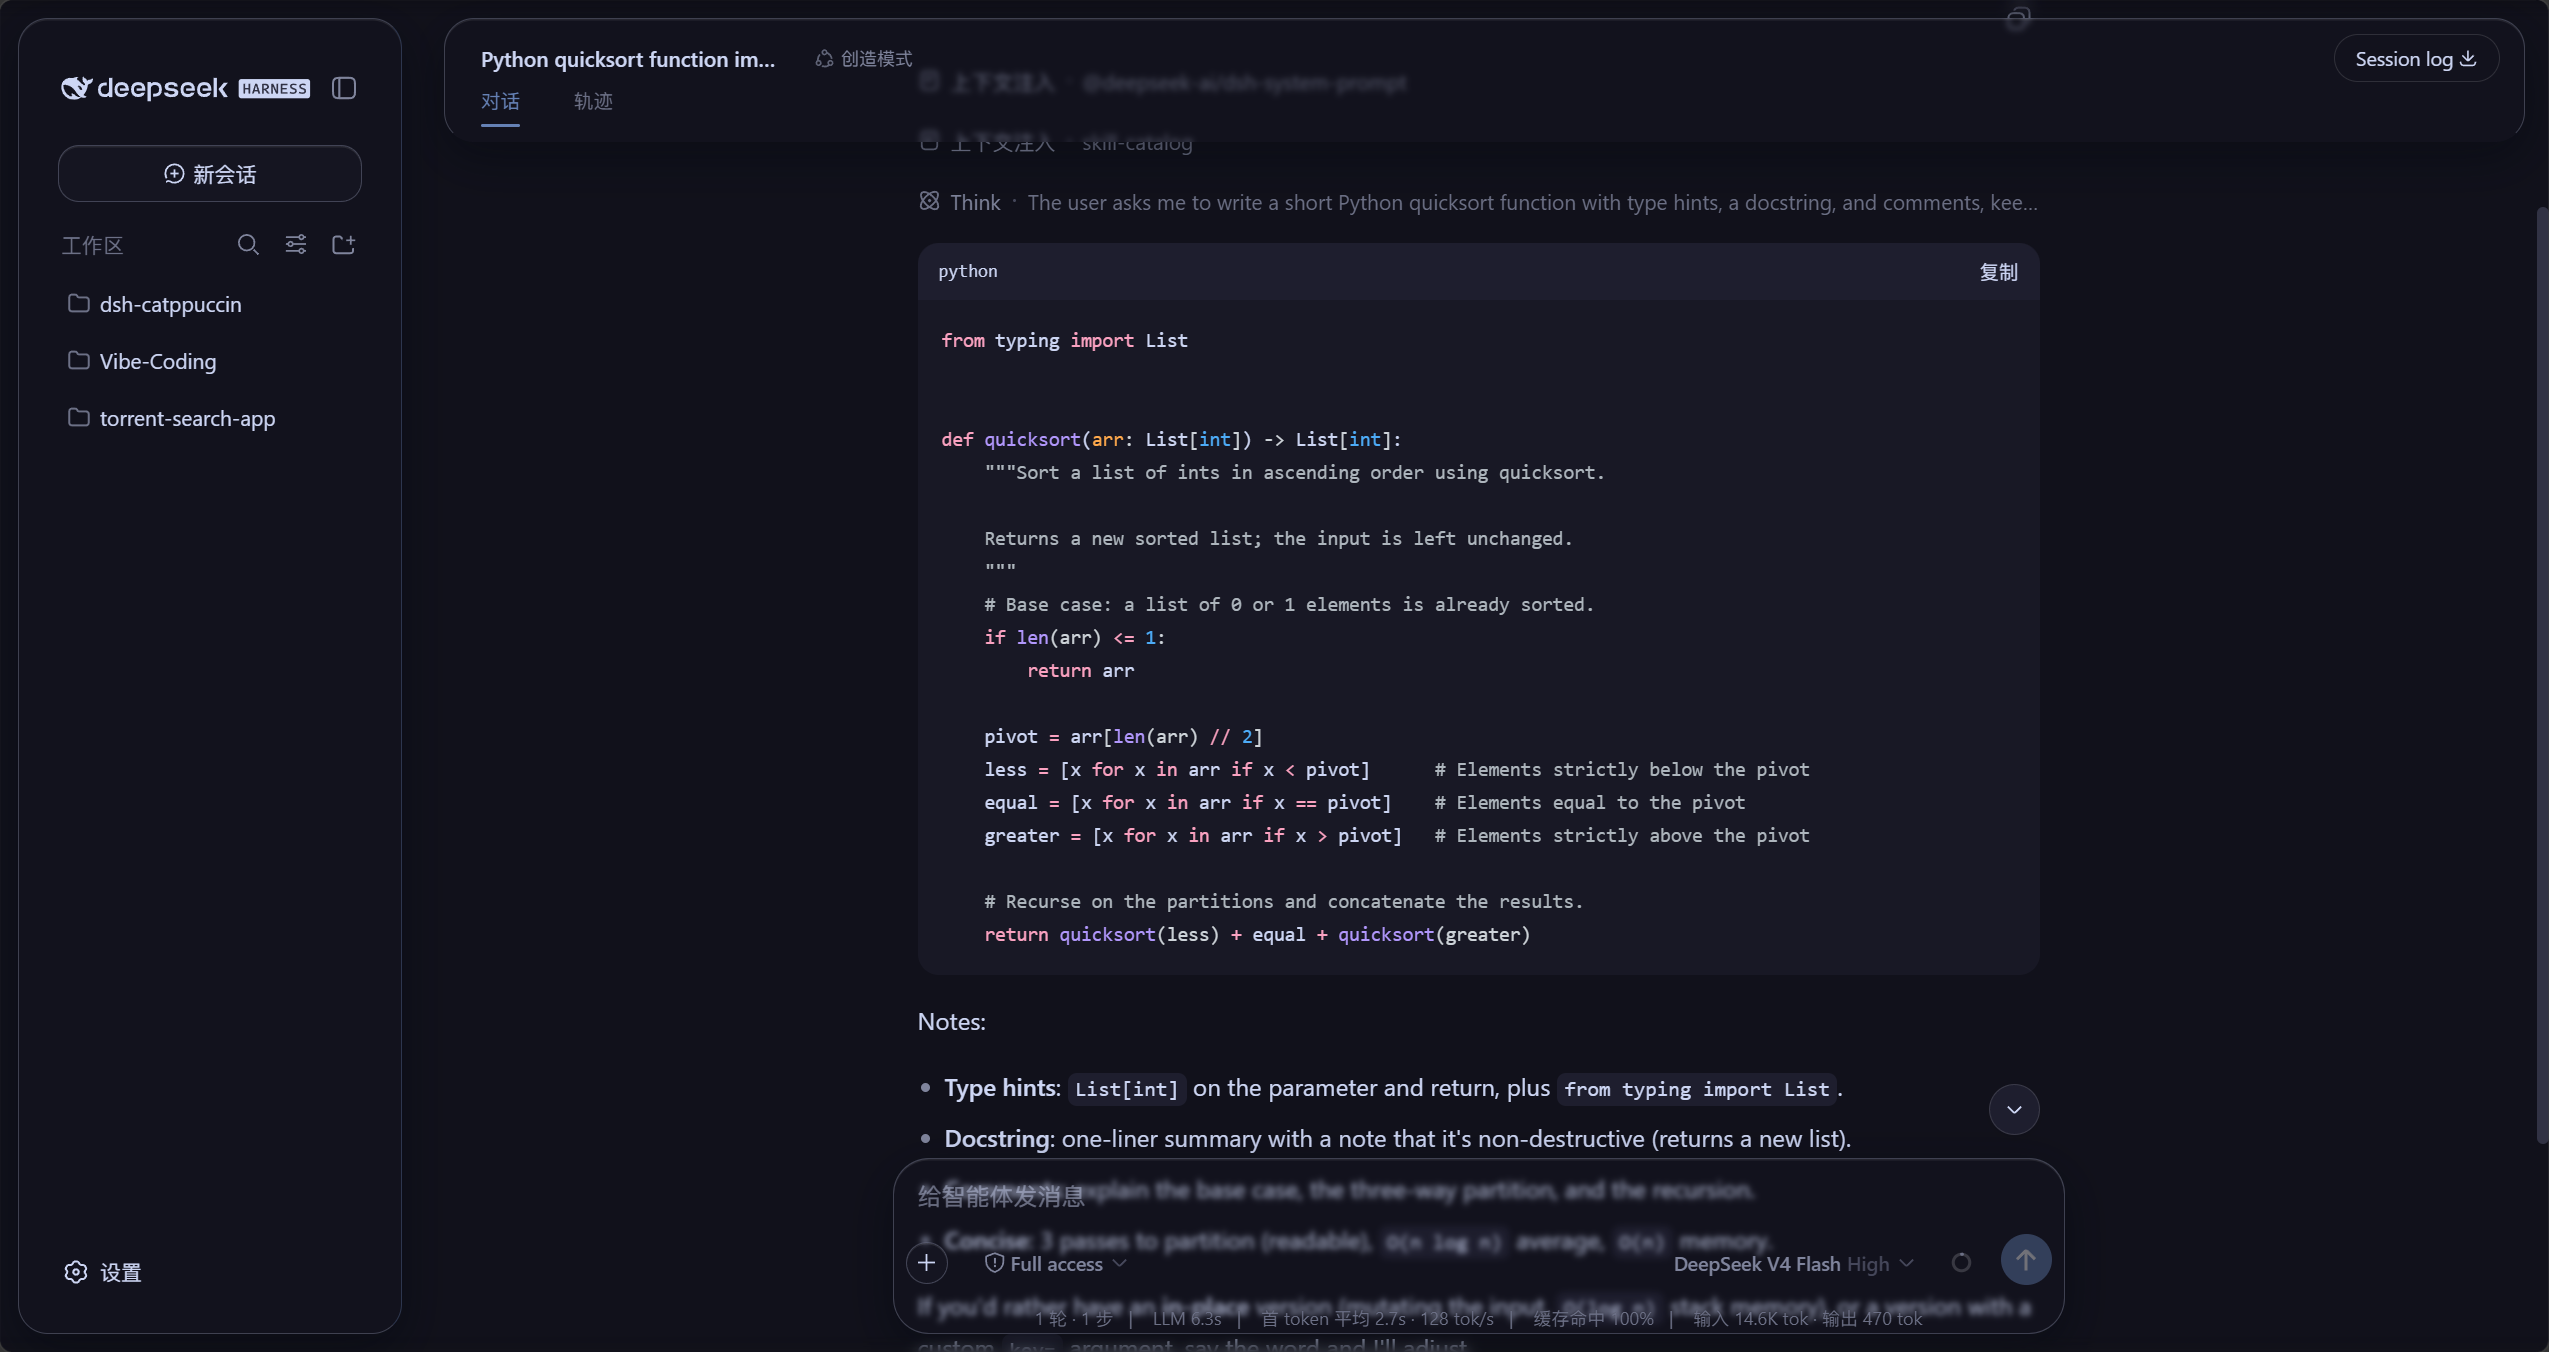
Task: Add a new workspace folder icon
Action: point(344,245)
